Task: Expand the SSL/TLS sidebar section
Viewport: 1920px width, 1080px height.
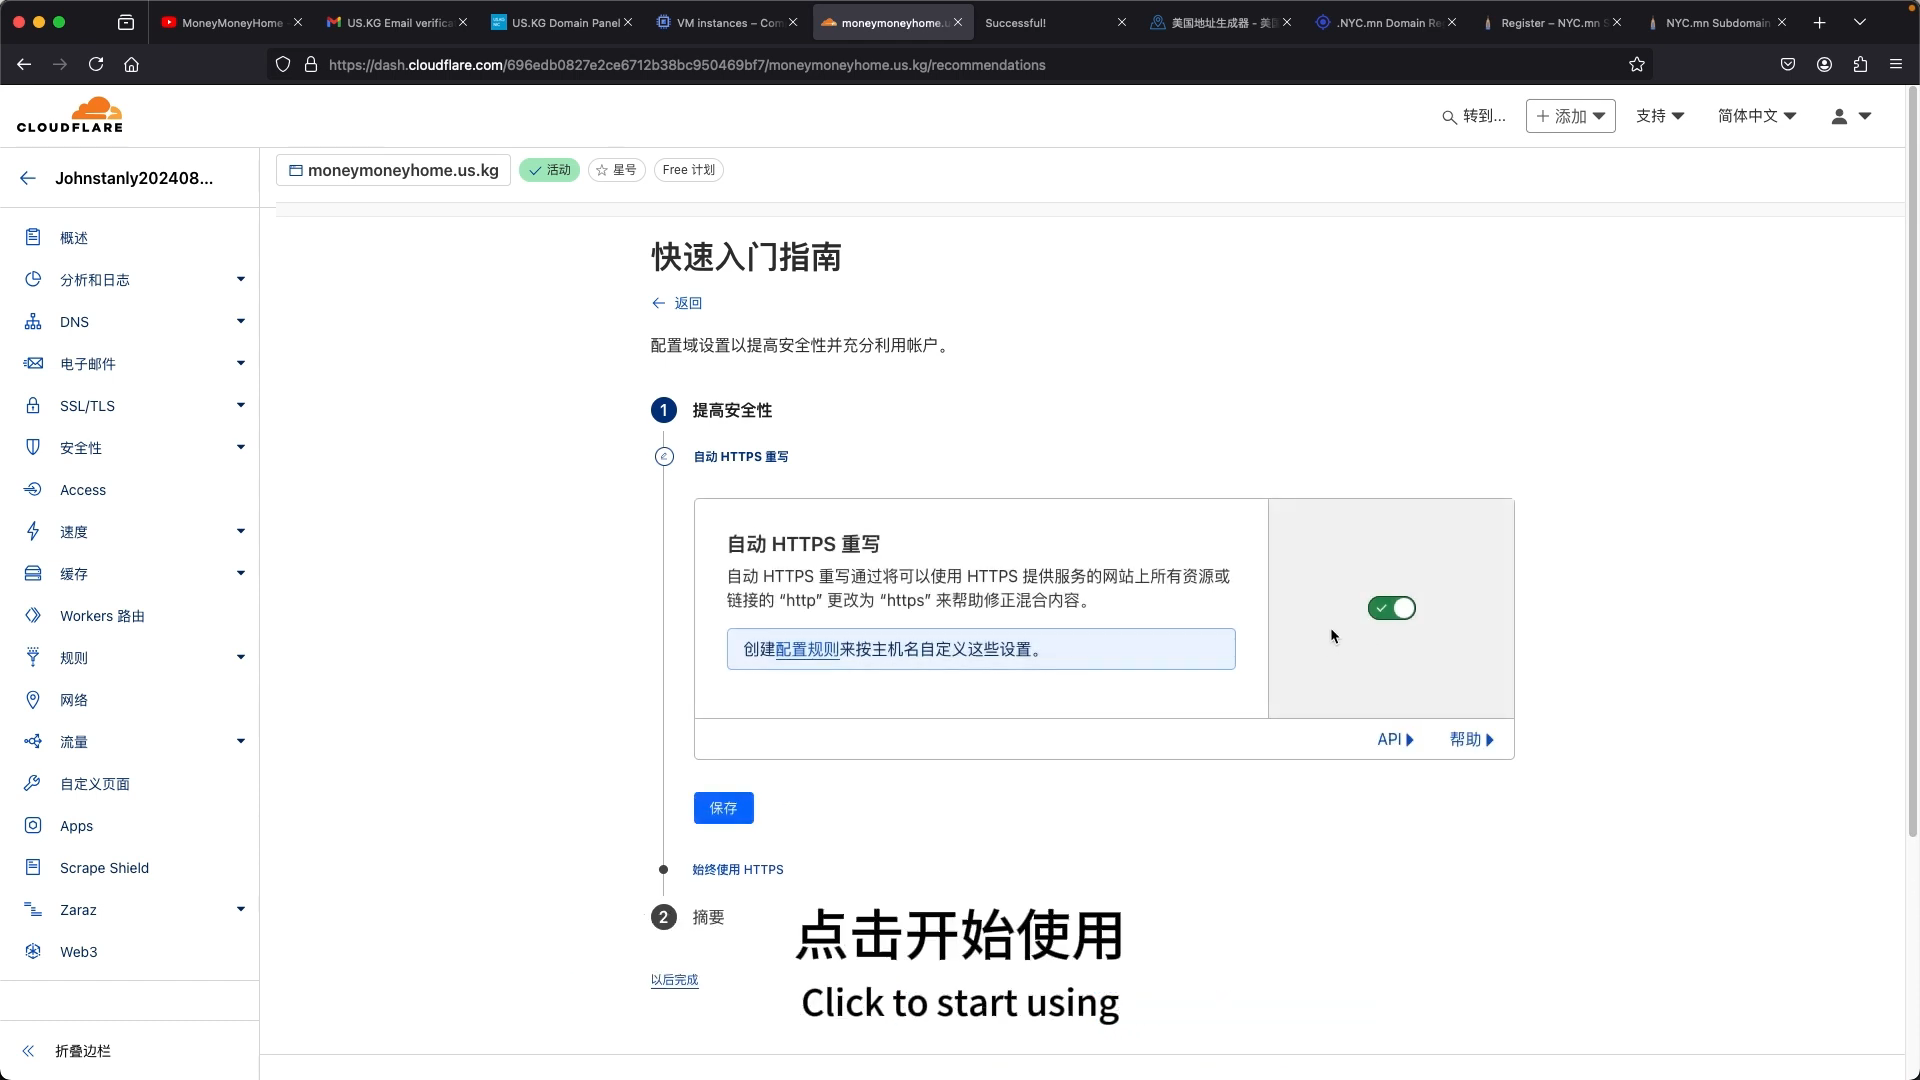Action: (241, 405)
